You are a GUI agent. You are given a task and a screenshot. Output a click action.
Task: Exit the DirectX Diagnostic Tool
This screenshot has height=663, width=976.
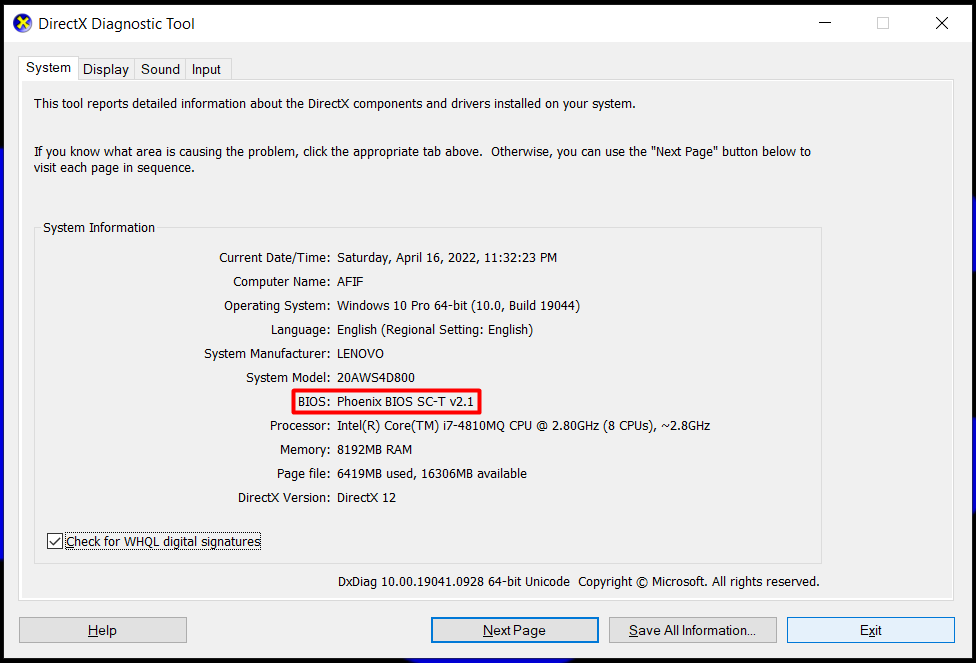click(x=870, y=630)
